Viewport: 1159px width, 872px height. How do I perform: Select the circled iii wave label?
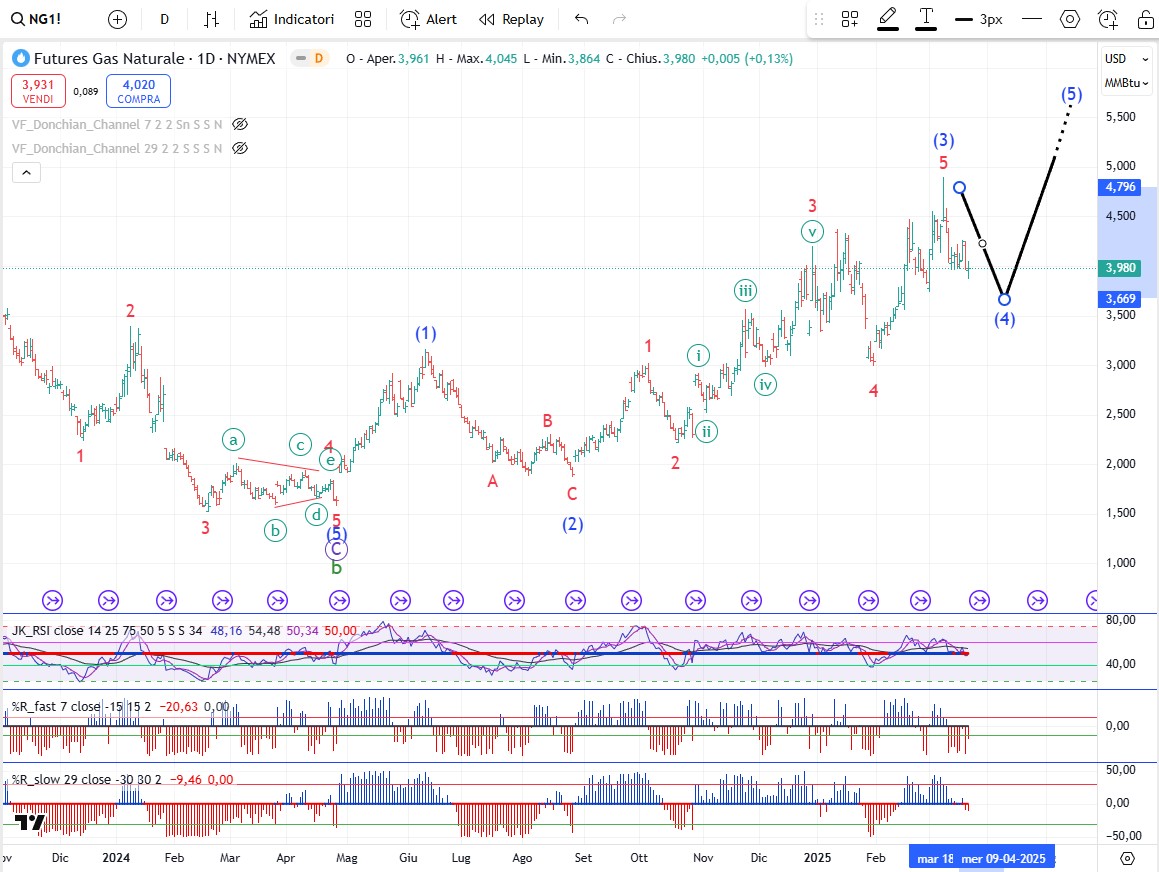745,290
